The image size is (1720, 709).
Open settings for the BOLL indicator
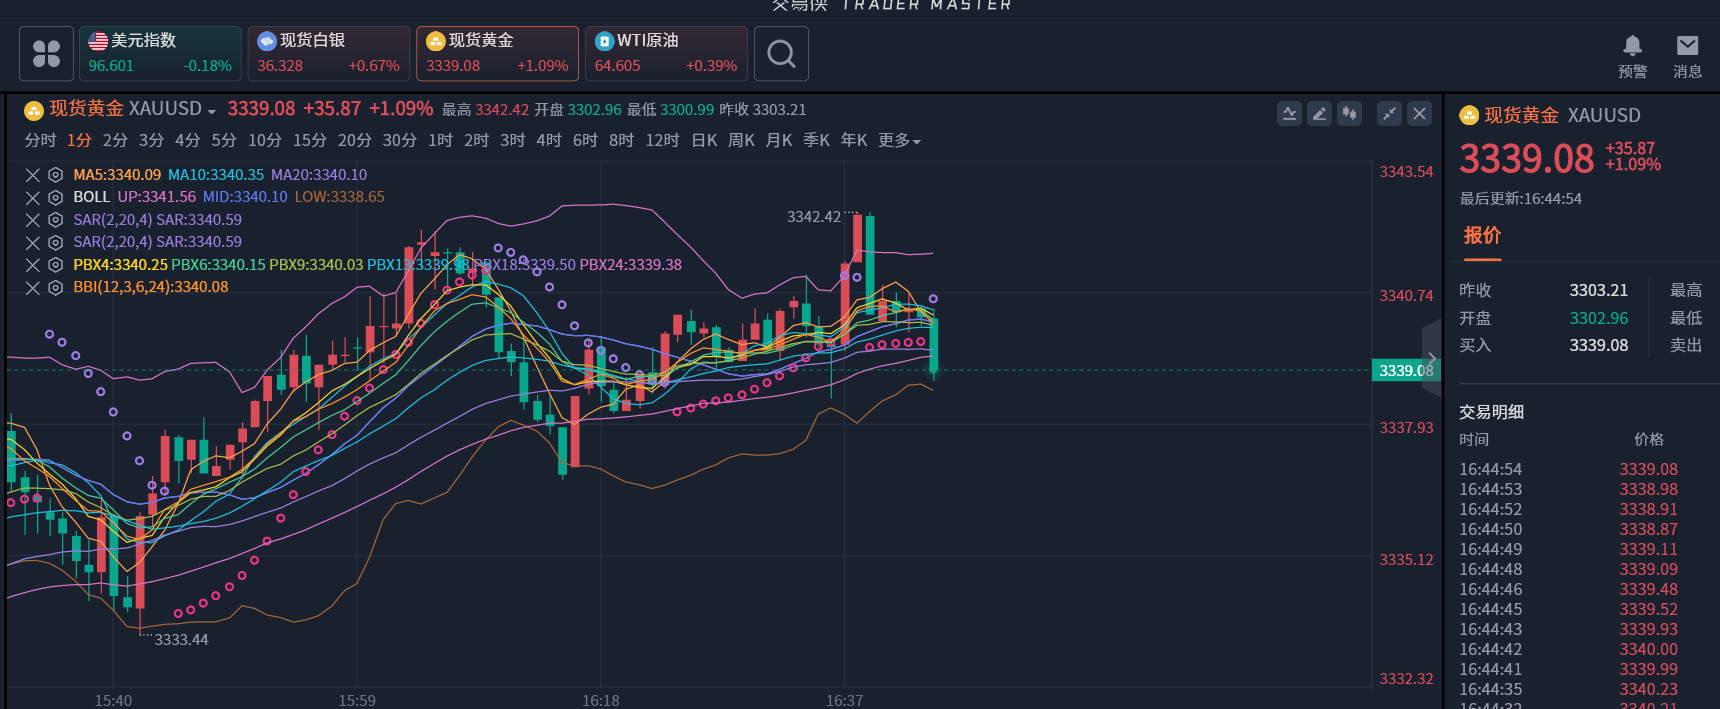56,198
